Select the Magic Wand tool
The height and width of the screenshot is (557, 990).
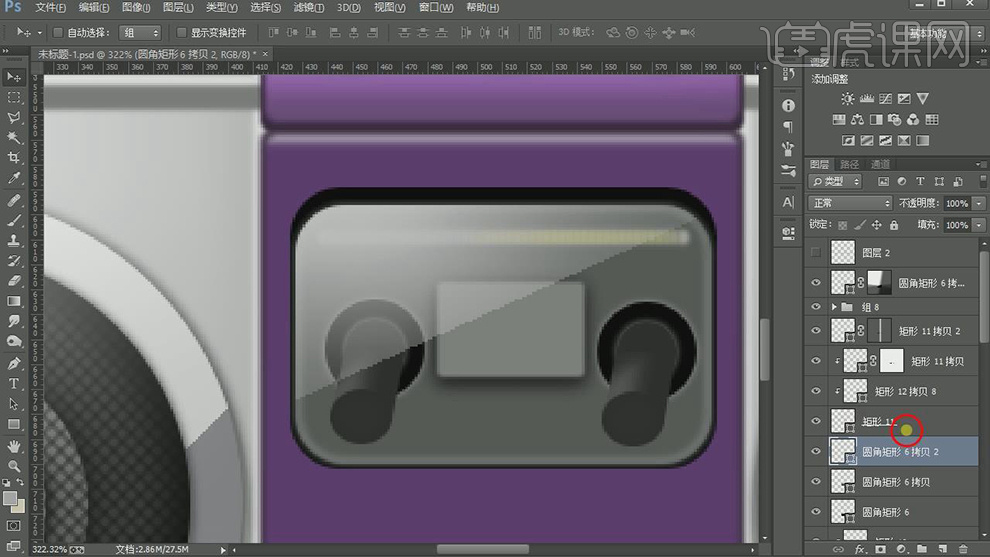coord(14,137)
